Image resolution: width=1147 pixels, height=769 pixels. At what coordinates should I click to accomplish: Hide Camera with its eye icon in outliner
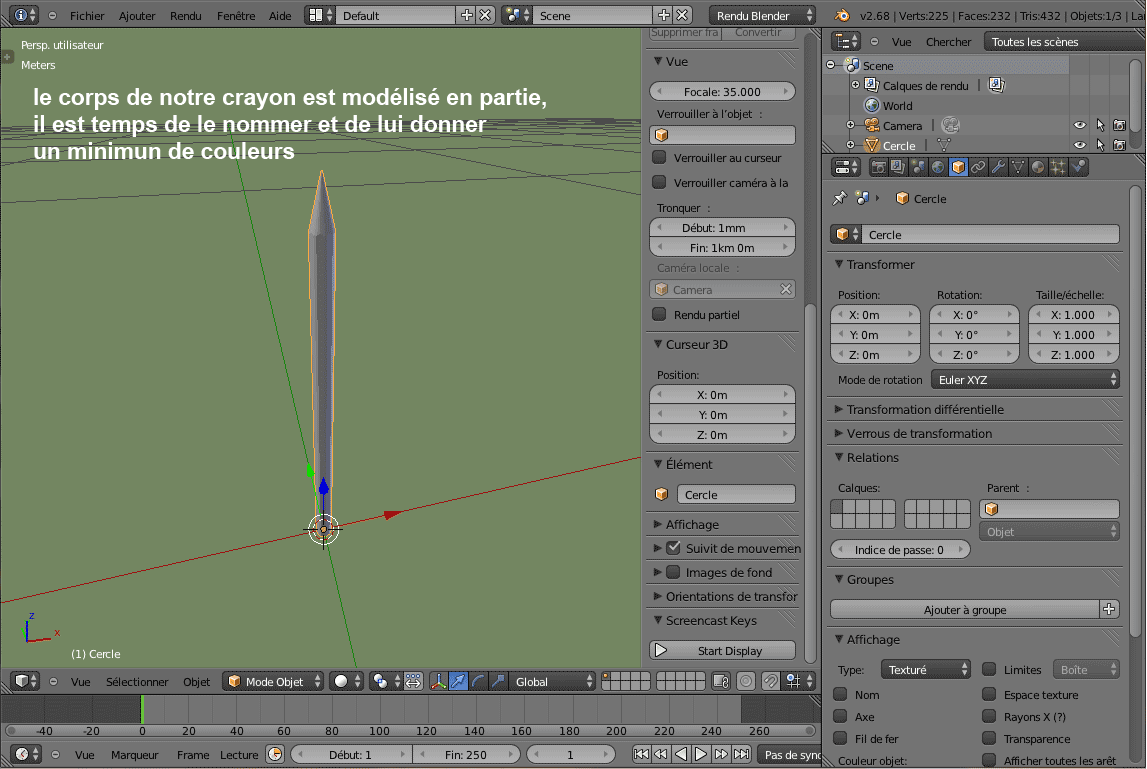1080,125
